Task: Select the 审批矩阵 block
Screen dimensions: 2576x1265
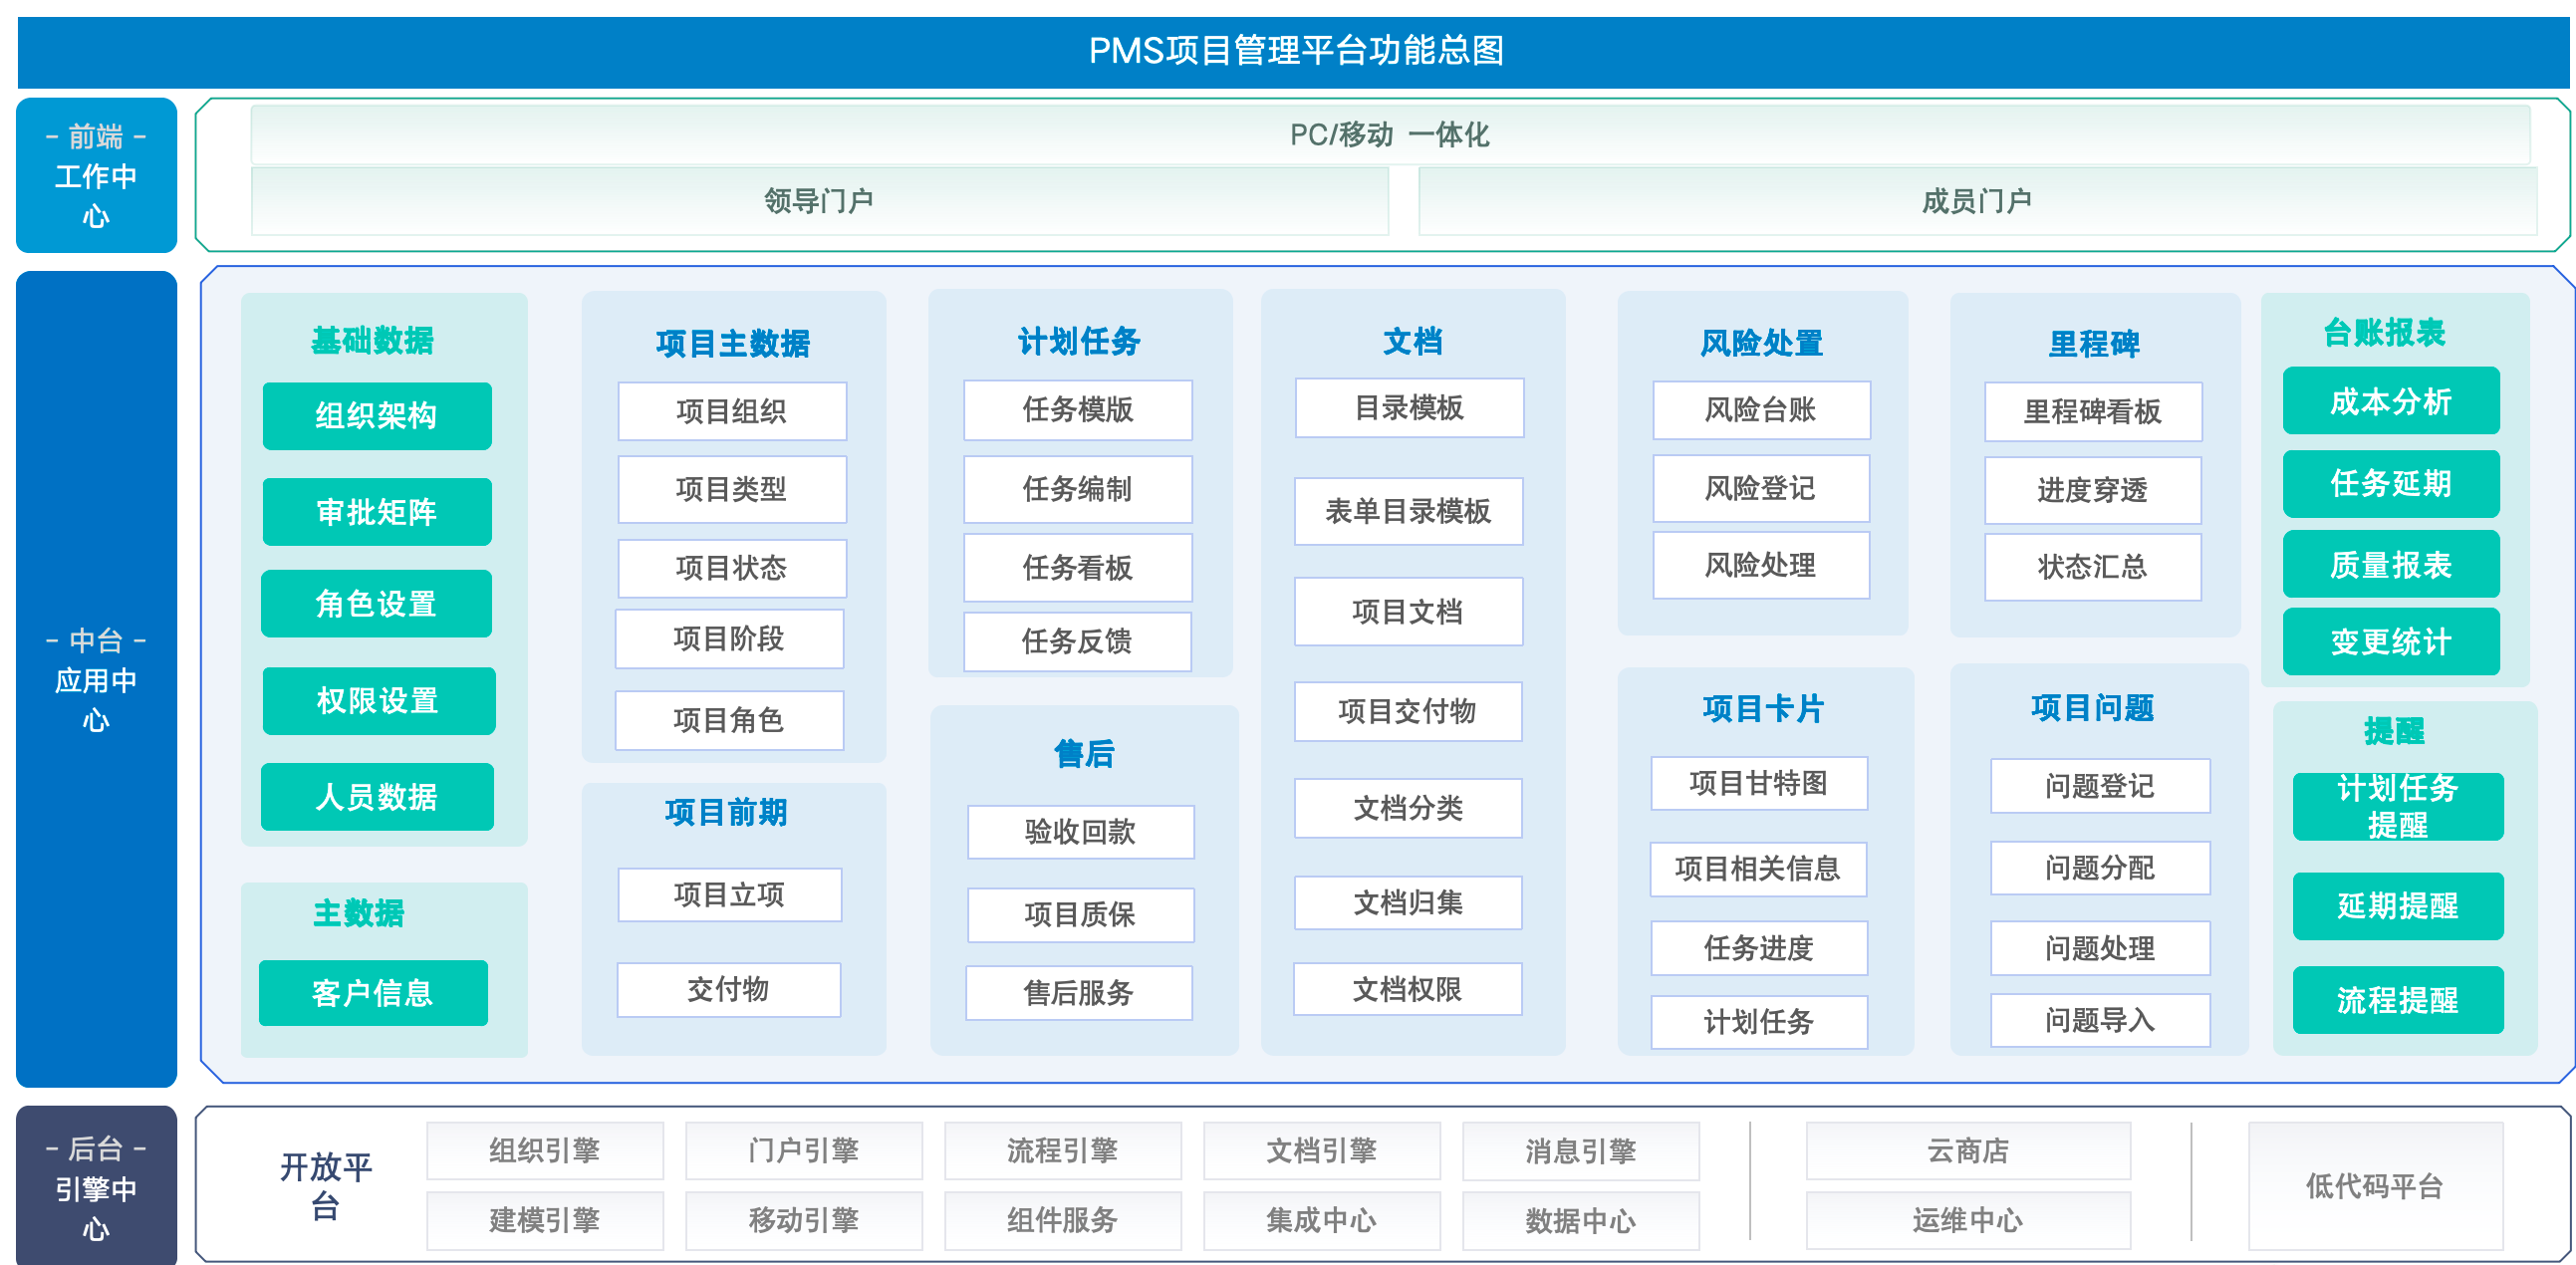Action: click(377, 511)
